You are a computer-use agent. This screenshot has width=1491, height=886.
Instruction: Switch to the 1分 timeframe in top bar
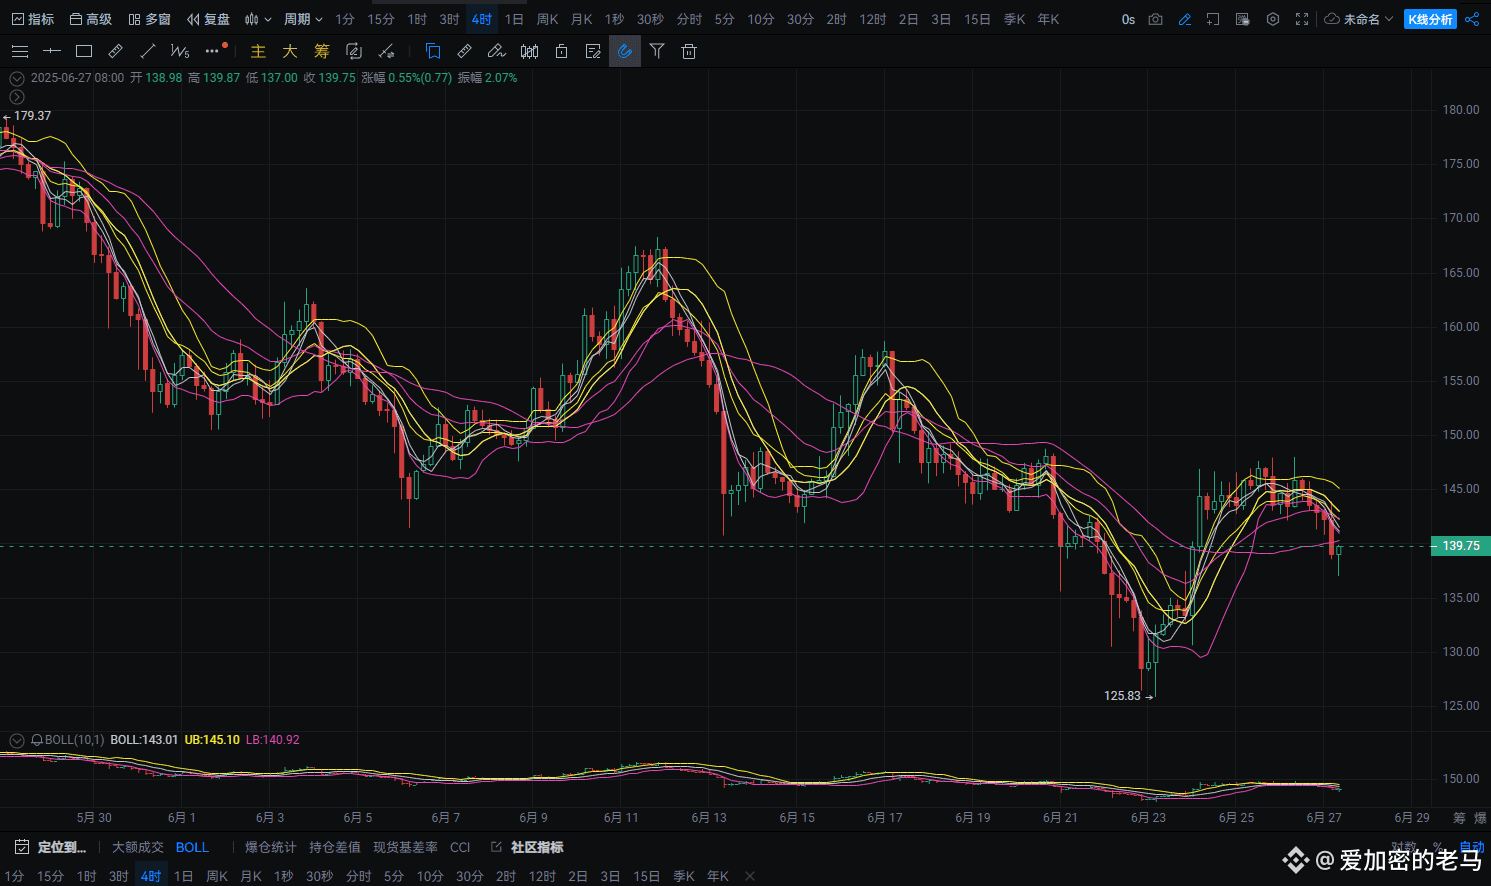(345, 19)
